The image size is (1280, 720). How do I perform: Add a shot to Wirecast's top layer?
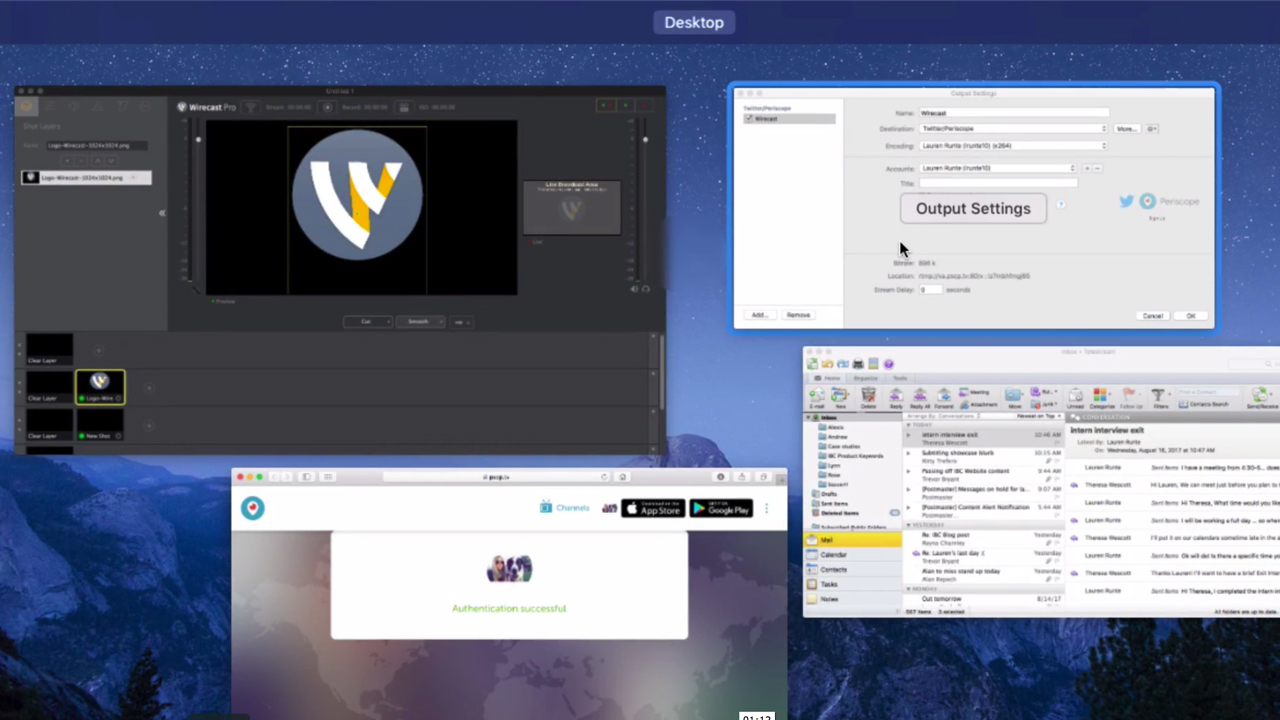(98, 350)
